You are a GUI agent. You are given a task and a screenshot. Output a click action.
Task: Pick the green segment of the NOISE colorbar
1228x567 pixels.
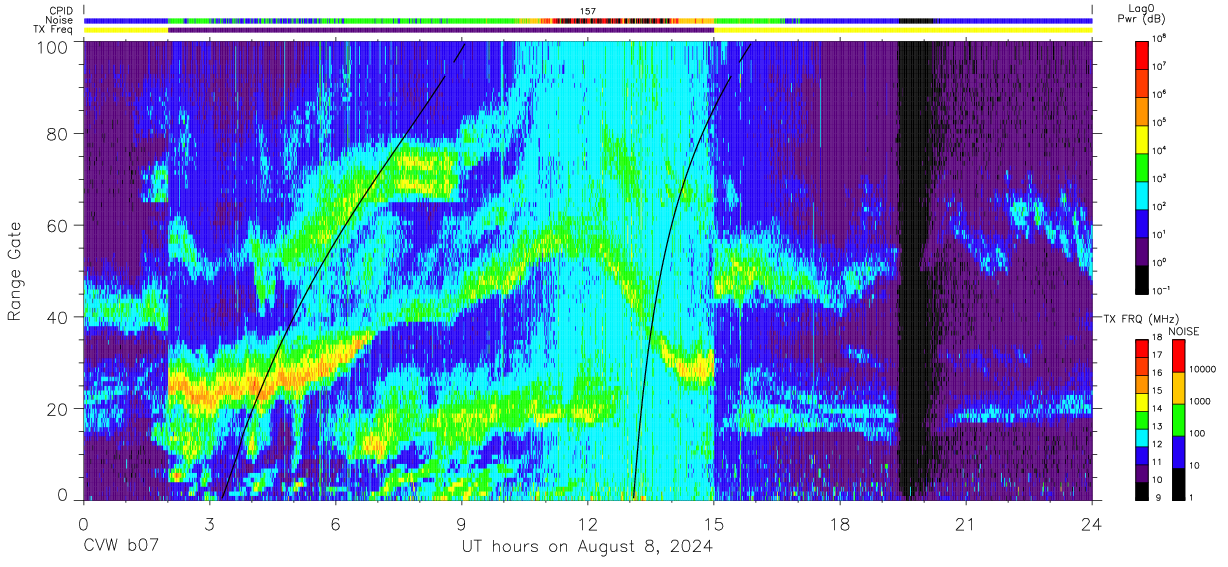coord(1178,420)
